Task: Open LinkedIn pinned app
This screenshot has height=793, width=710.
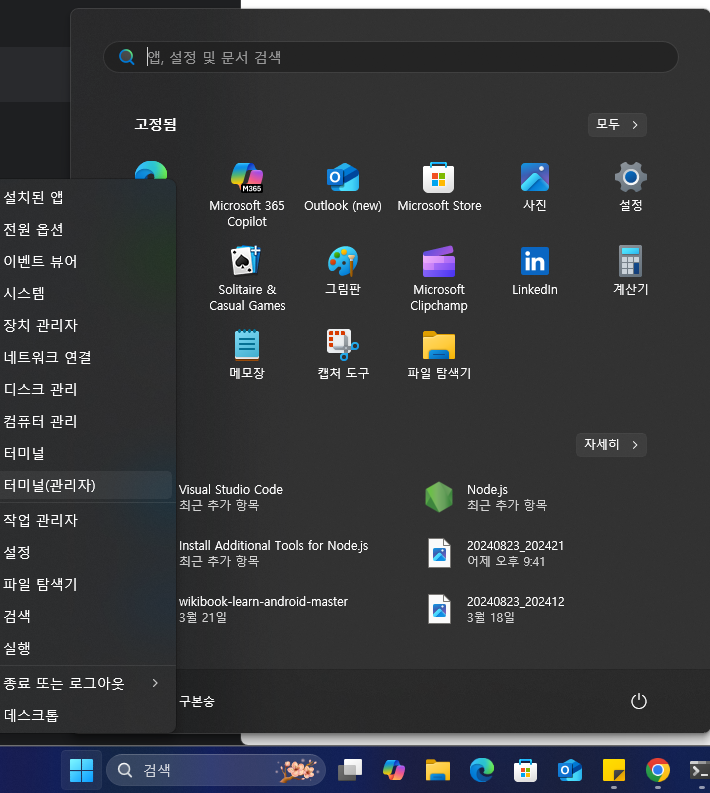Action: click(535, 271)
